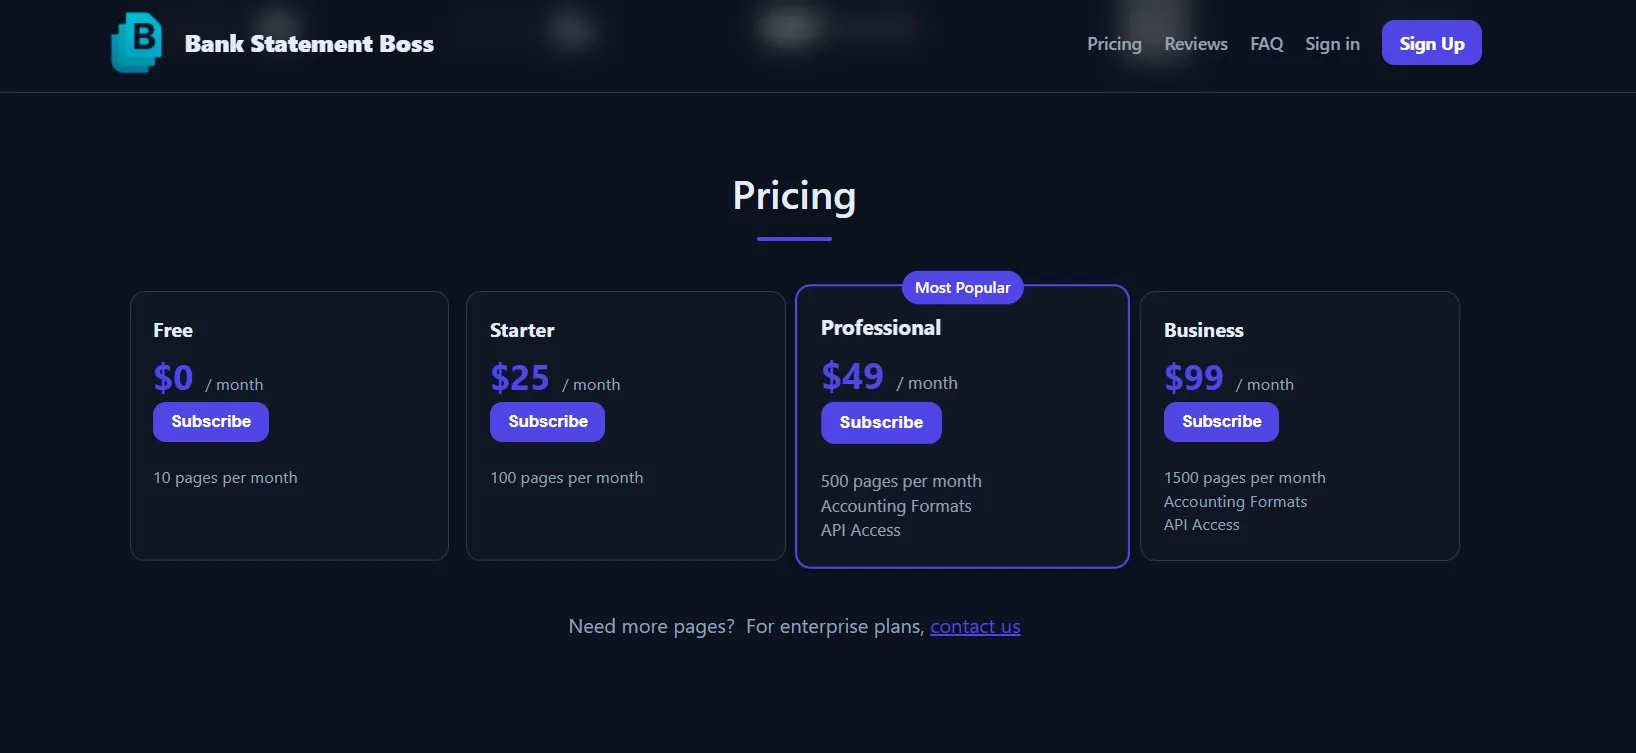Click the Business plan title

tap(1203, 331)
